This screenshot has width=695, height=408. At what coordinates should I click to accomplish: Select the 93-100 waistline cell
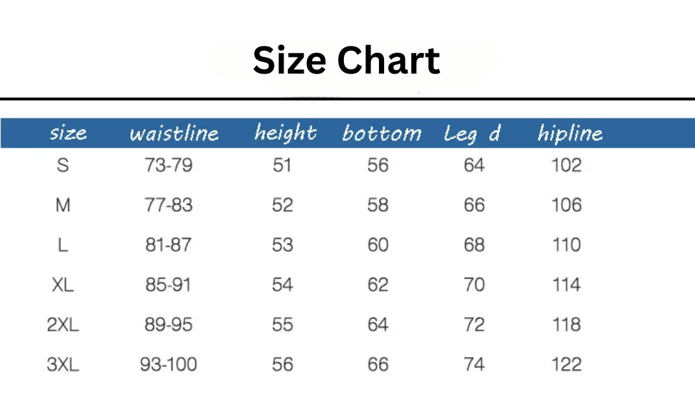click(x=168, y=365)
